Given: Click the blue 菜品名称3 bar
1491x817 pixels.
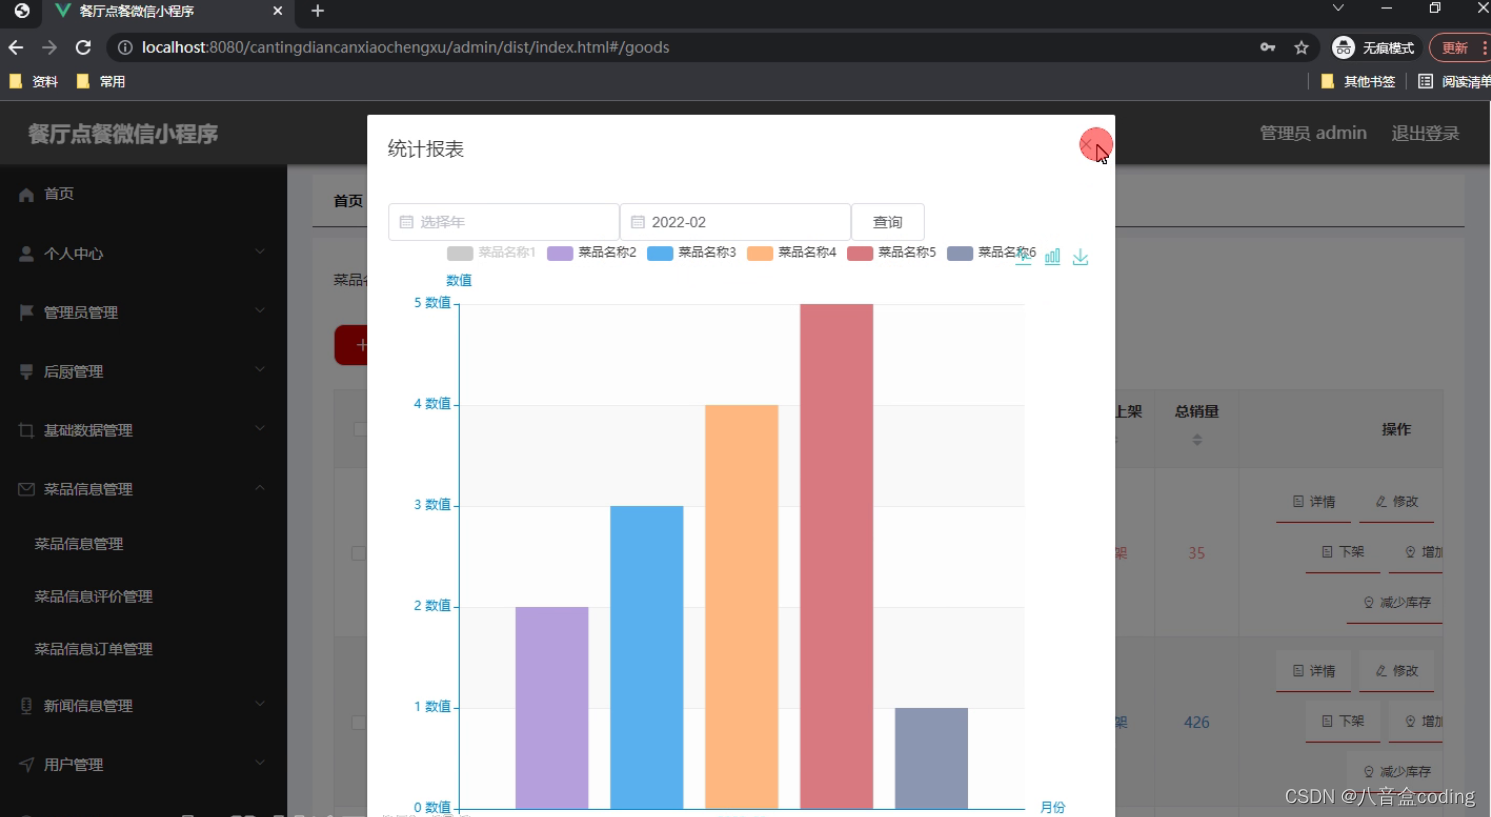Looking at the screenshot, I should 647,657.
